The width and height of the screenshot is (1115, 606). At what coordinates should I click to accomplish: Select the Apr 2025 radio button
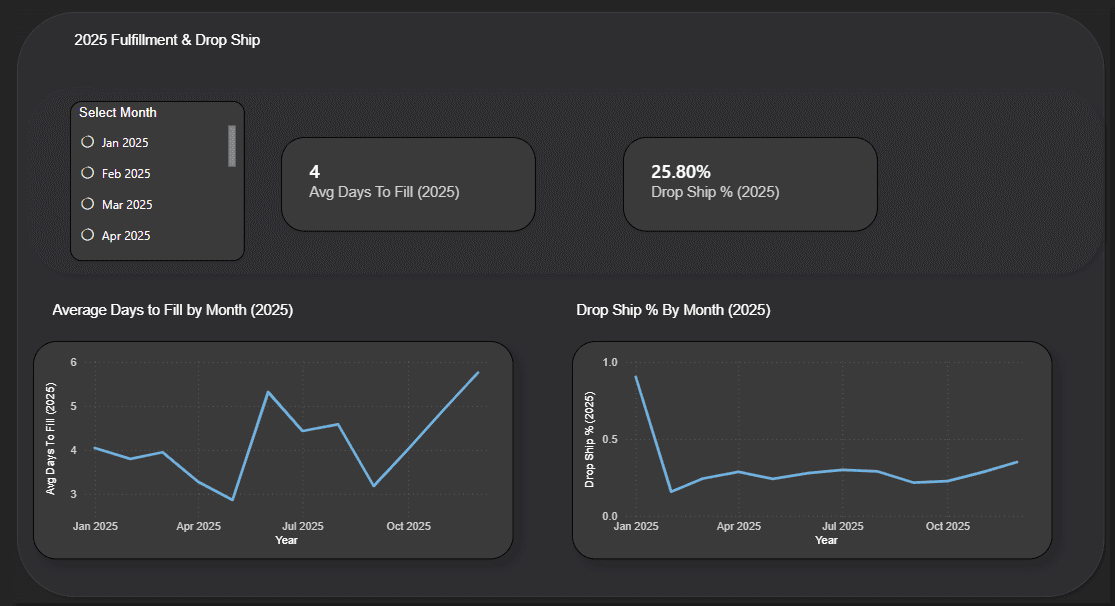tap(87, 235)
